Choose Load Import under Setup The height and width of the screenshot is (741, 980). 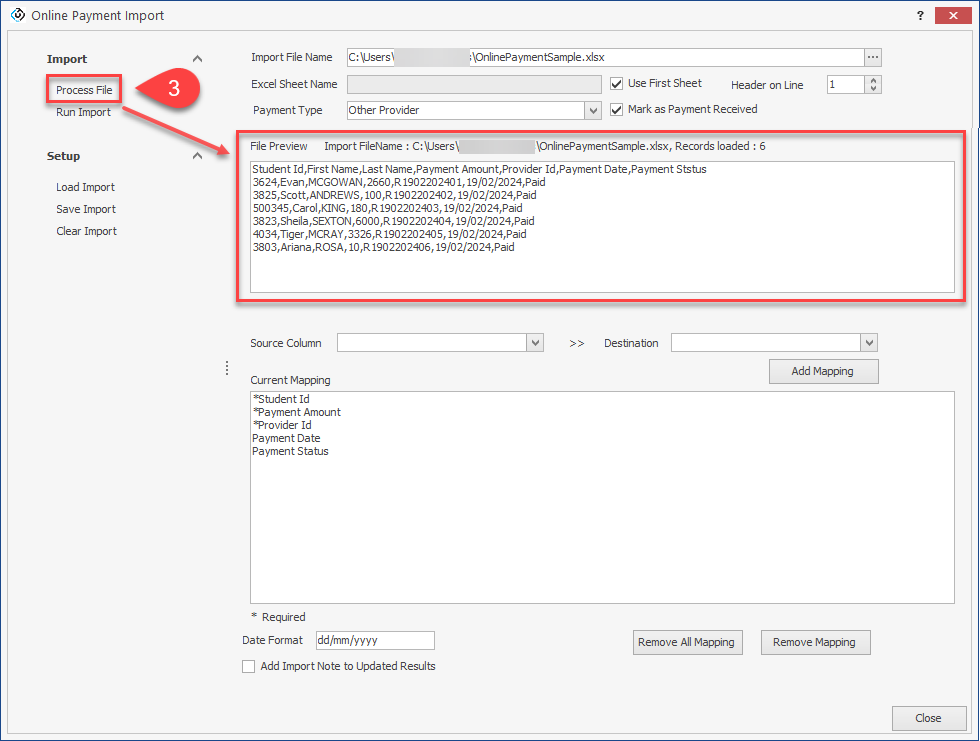click(85, 187)
